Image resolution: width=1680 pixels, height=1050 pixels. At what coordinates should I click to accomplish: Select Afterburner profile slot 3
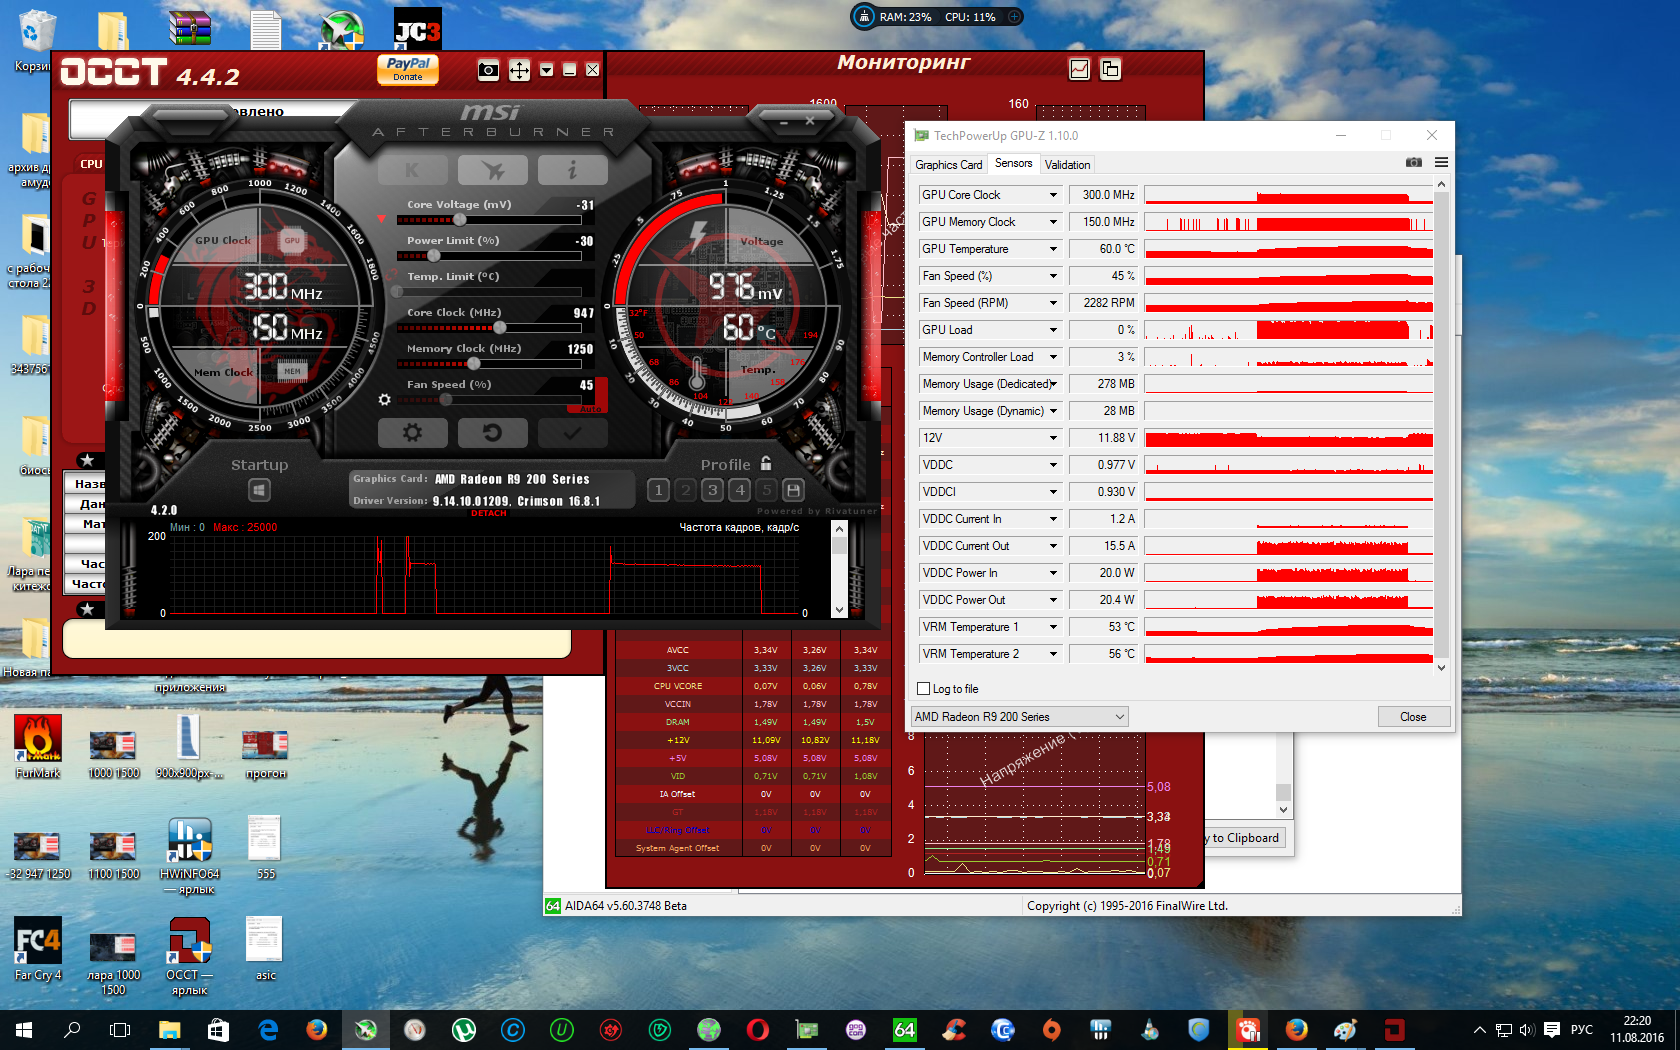click(x=712, y=490)
